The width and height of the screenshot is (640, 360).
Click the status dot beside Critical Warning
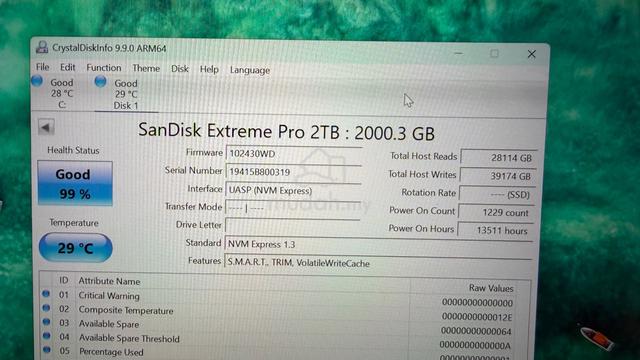[x=46, y=293]
